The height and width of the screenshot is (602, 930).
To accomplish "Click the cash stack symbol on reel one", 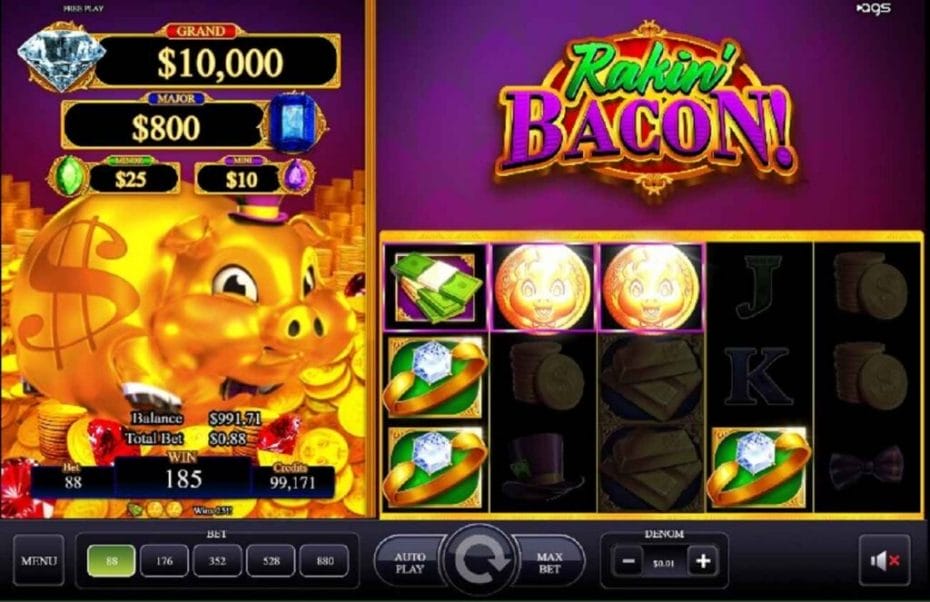I will click(x=435, y=286).
